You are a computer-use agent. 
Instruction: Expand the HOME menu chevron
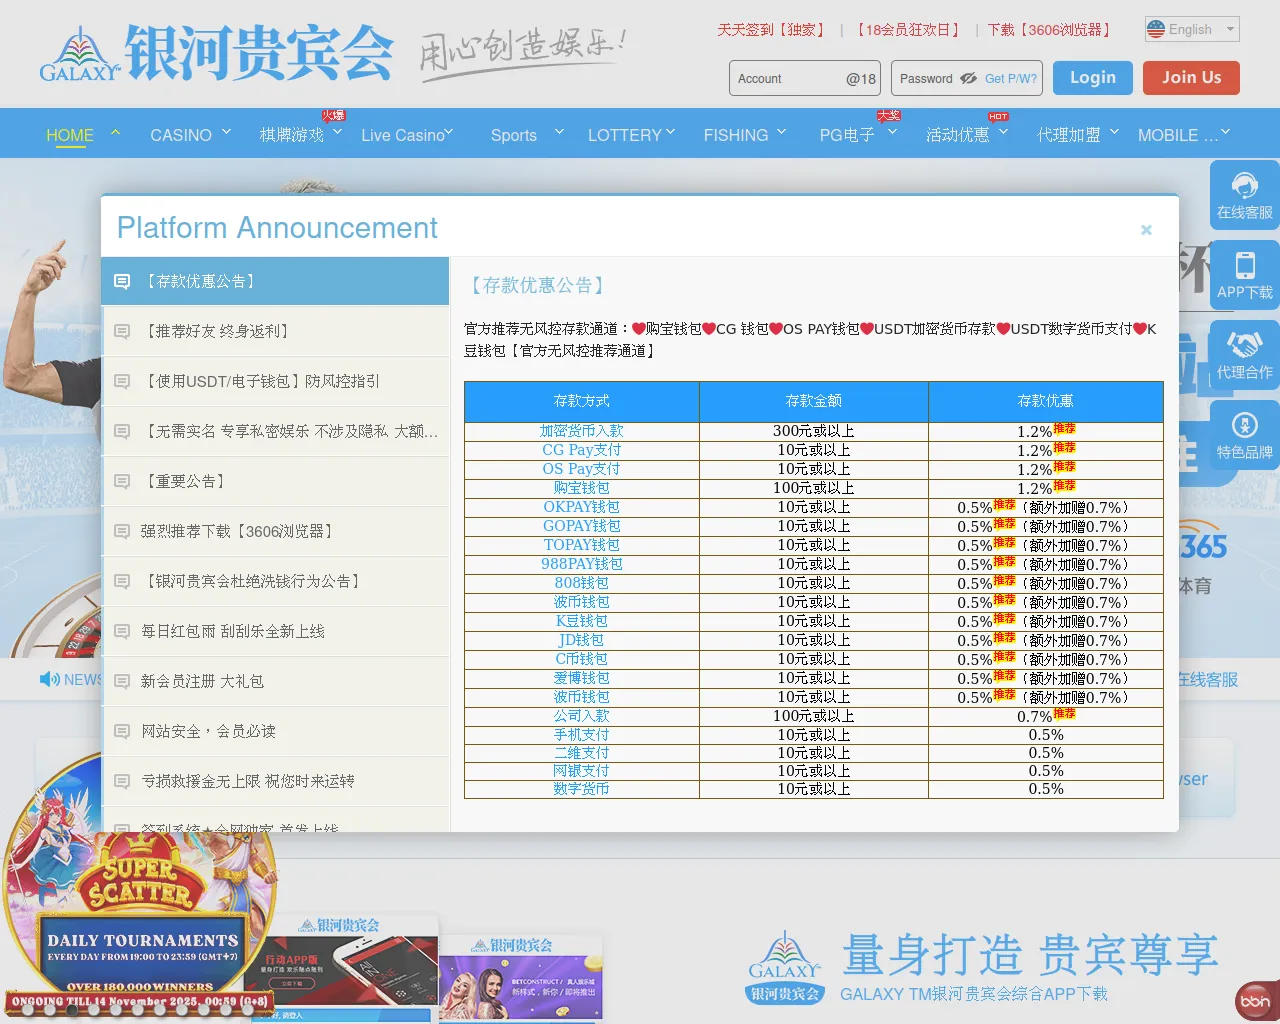coord(115,131)
